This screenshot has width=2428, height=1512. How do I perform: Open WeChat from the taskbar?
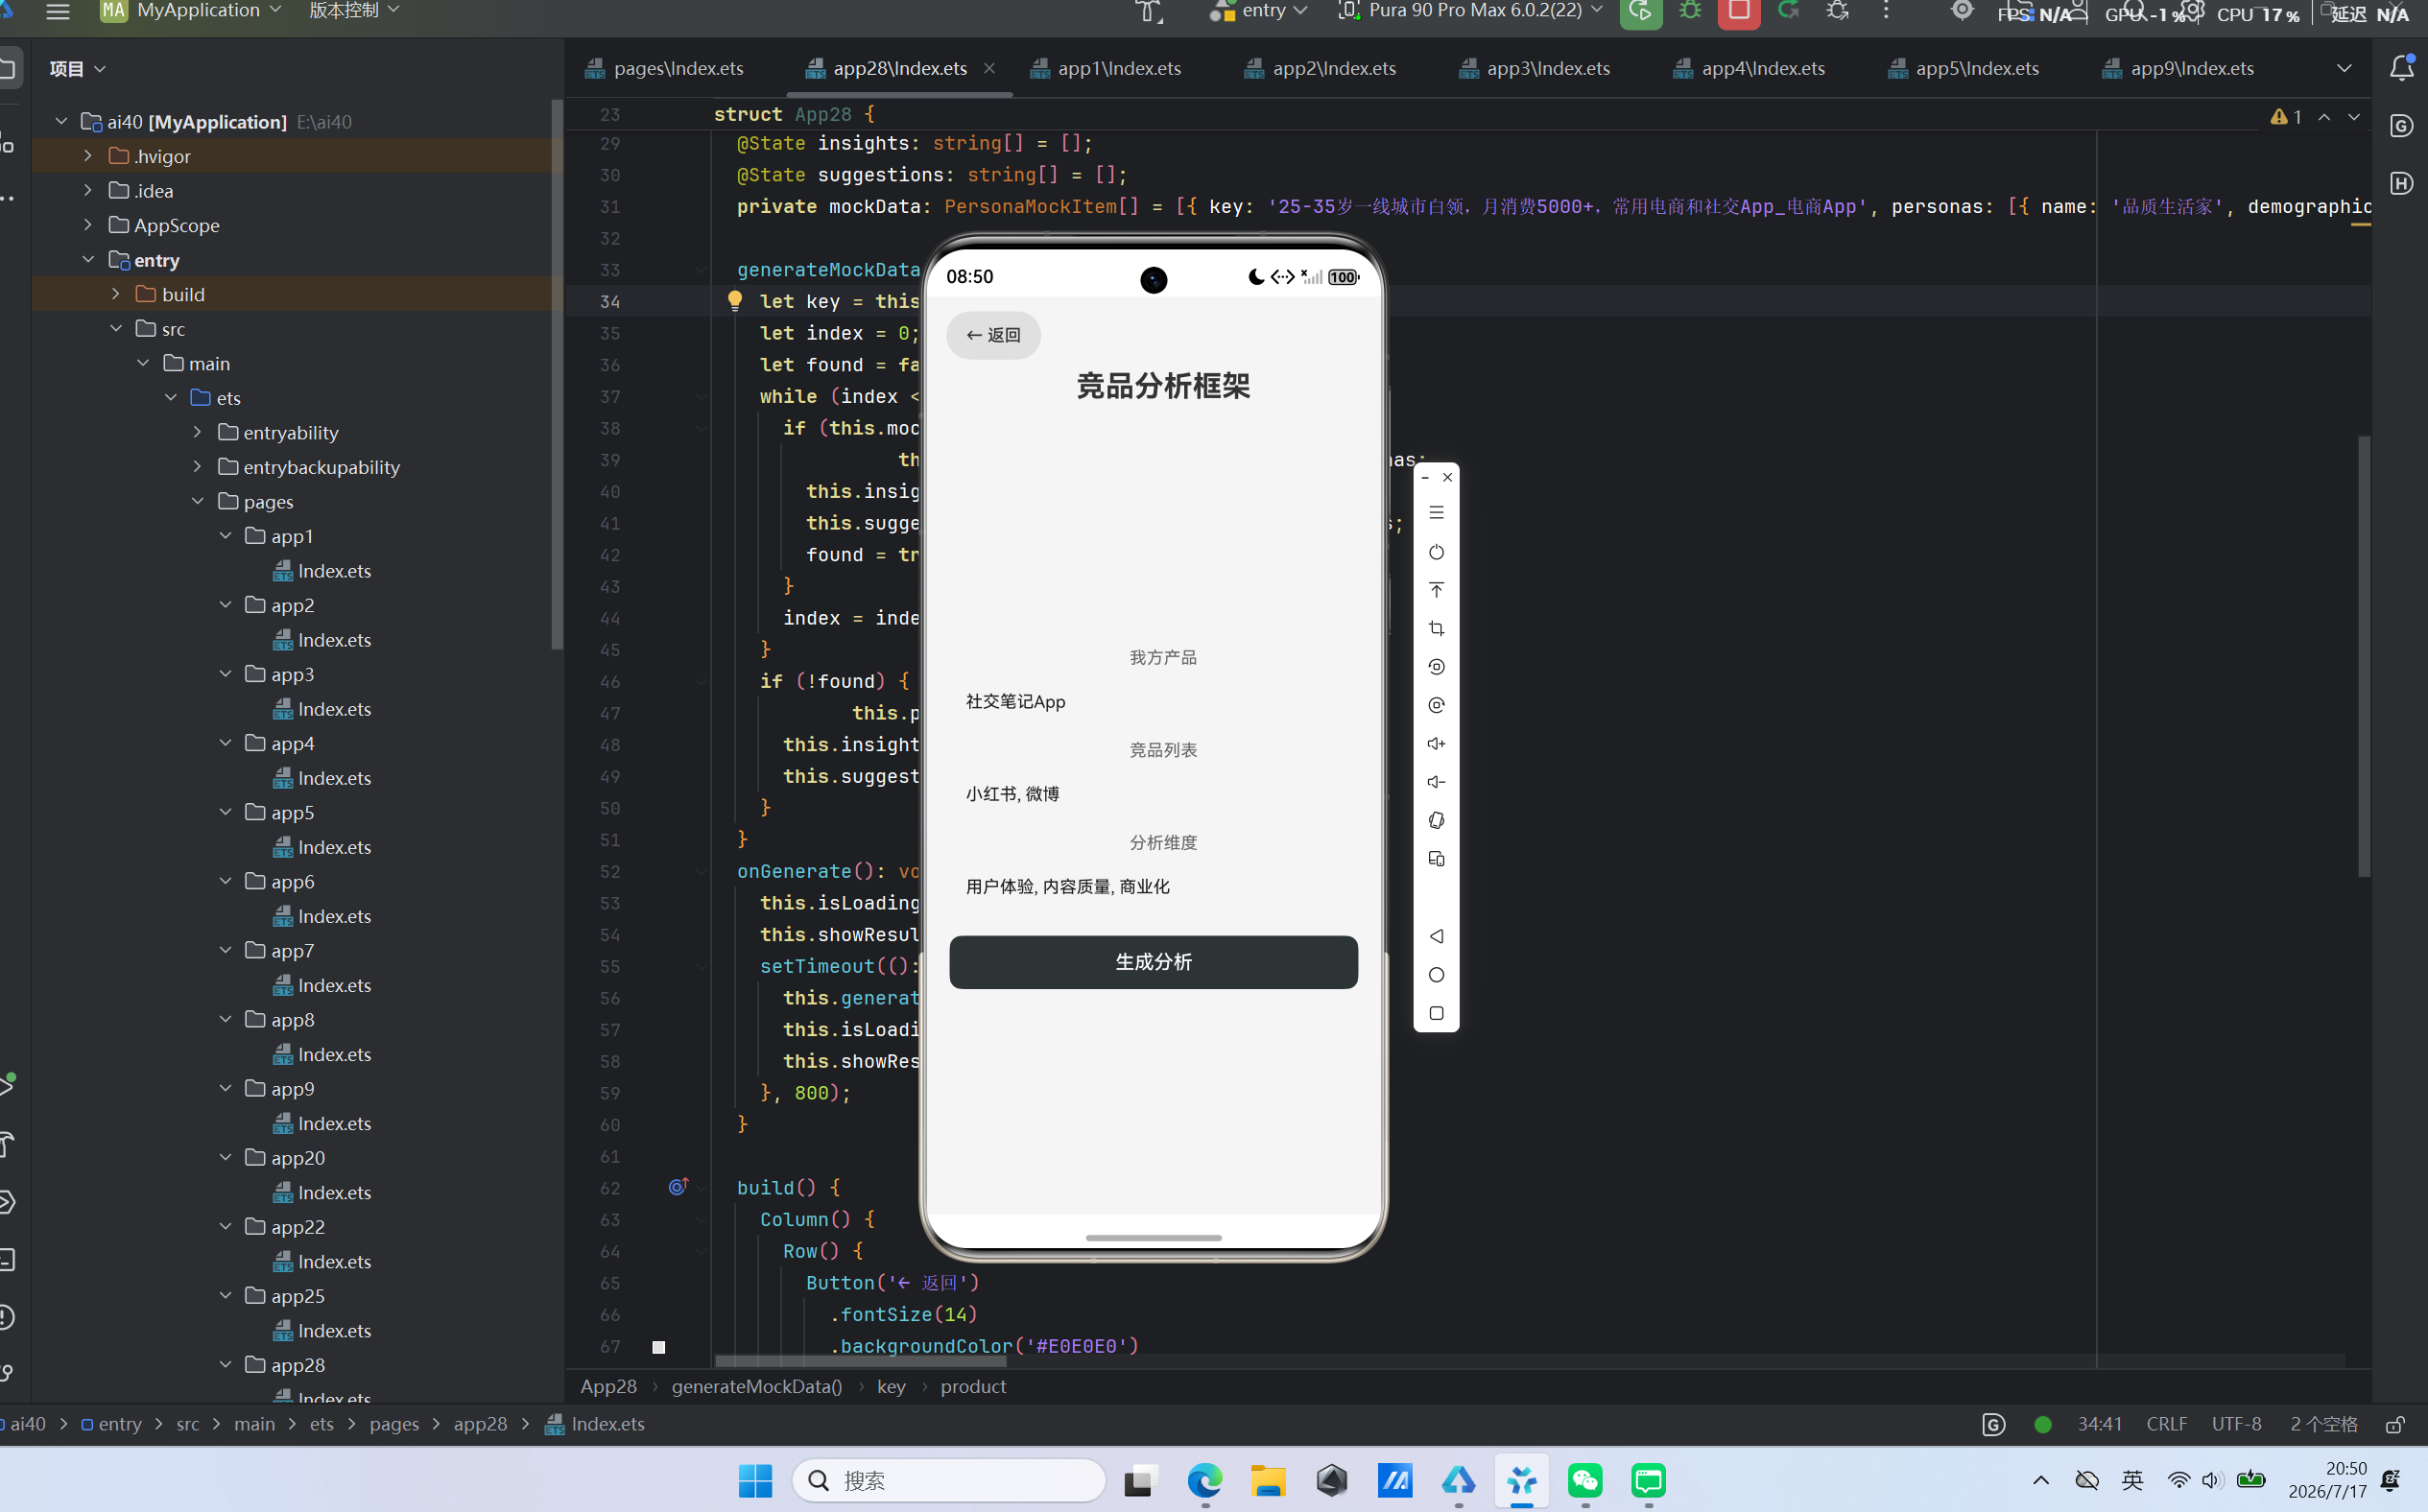(x=1585, y=1480)
